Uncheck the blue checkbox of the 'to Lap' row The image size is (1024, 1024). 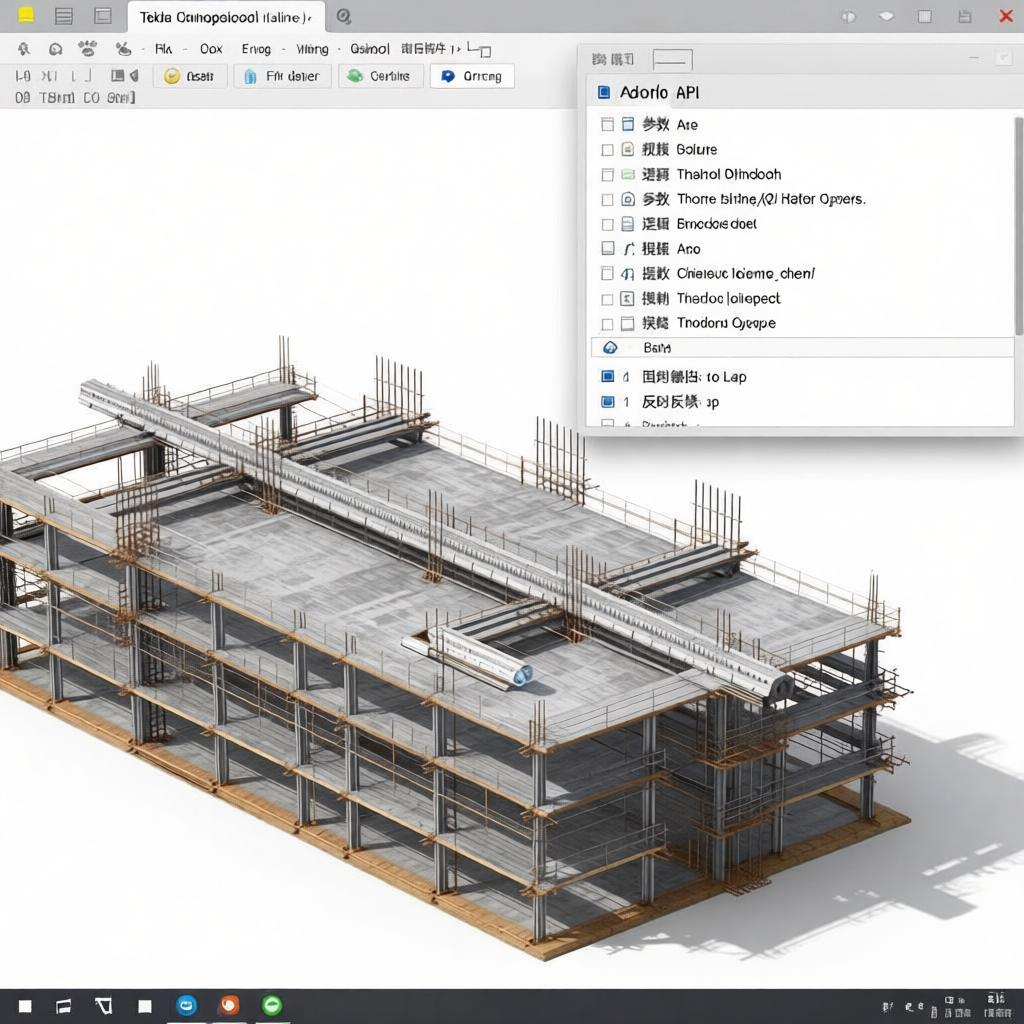[x=607, y=376]
